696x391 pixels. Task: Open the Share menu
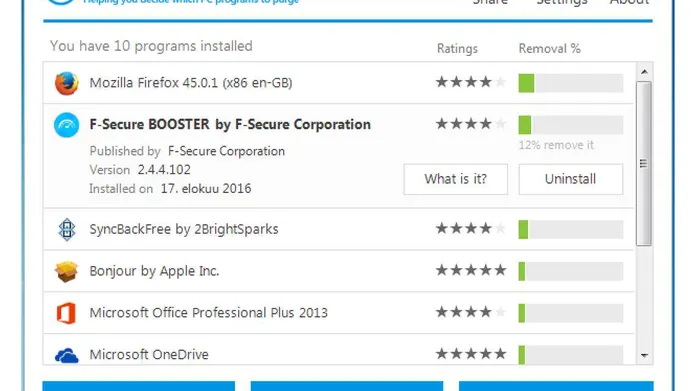(490, 2)
